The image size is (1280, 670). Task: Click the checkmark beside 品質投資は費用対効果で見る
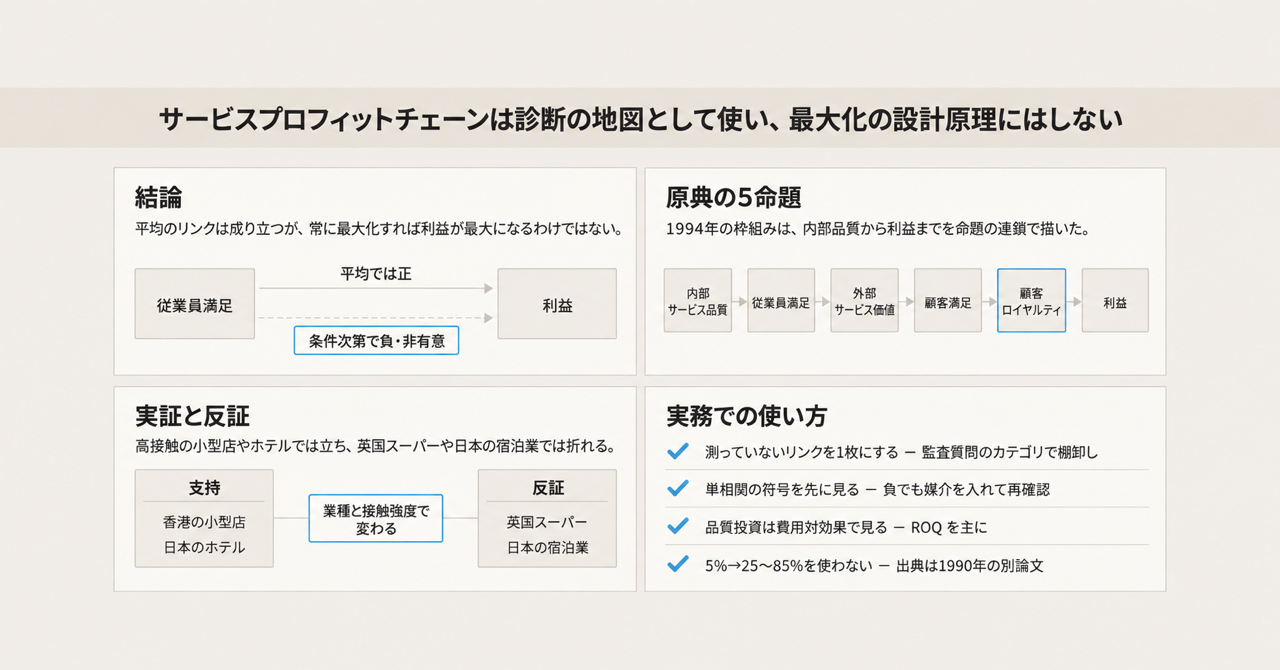(678, 527)
